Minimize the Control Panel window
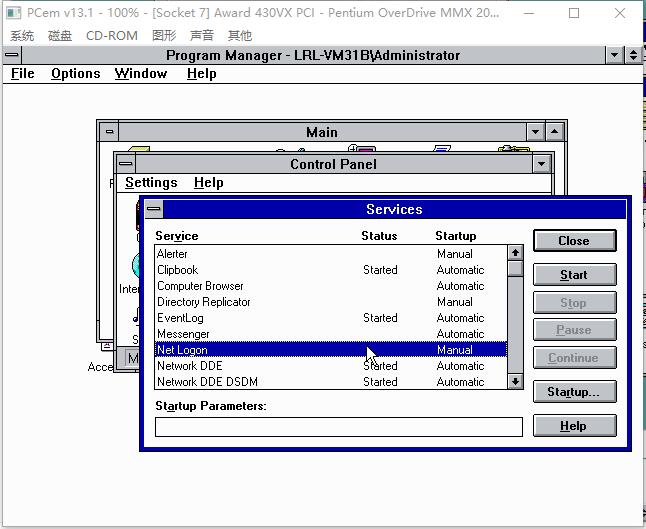This screenshot has height=529, width=646. click(x=541, y=164)
